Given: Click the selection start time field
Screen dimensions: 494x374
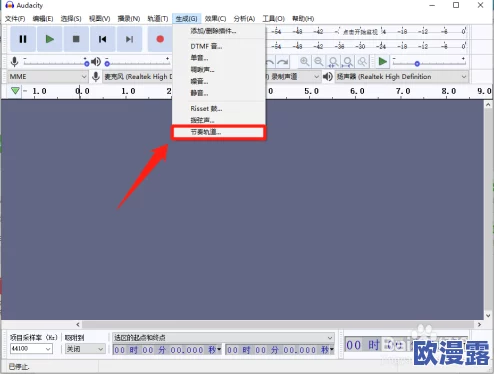Looking at the screenshot, I should click(x=167, y=350).
